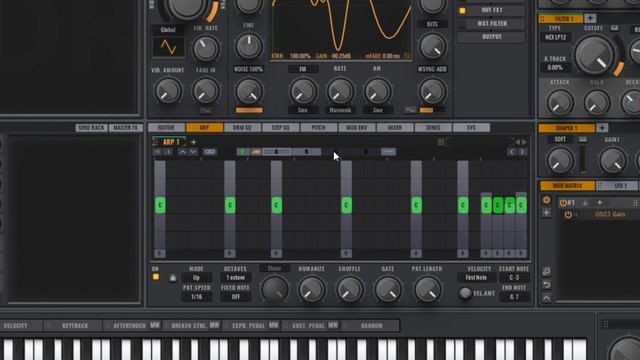Viewport: 640px width, 360px height.
Task: Open the three-dots menu in the arp pattern bar
Action: click(x=389, y=152)
